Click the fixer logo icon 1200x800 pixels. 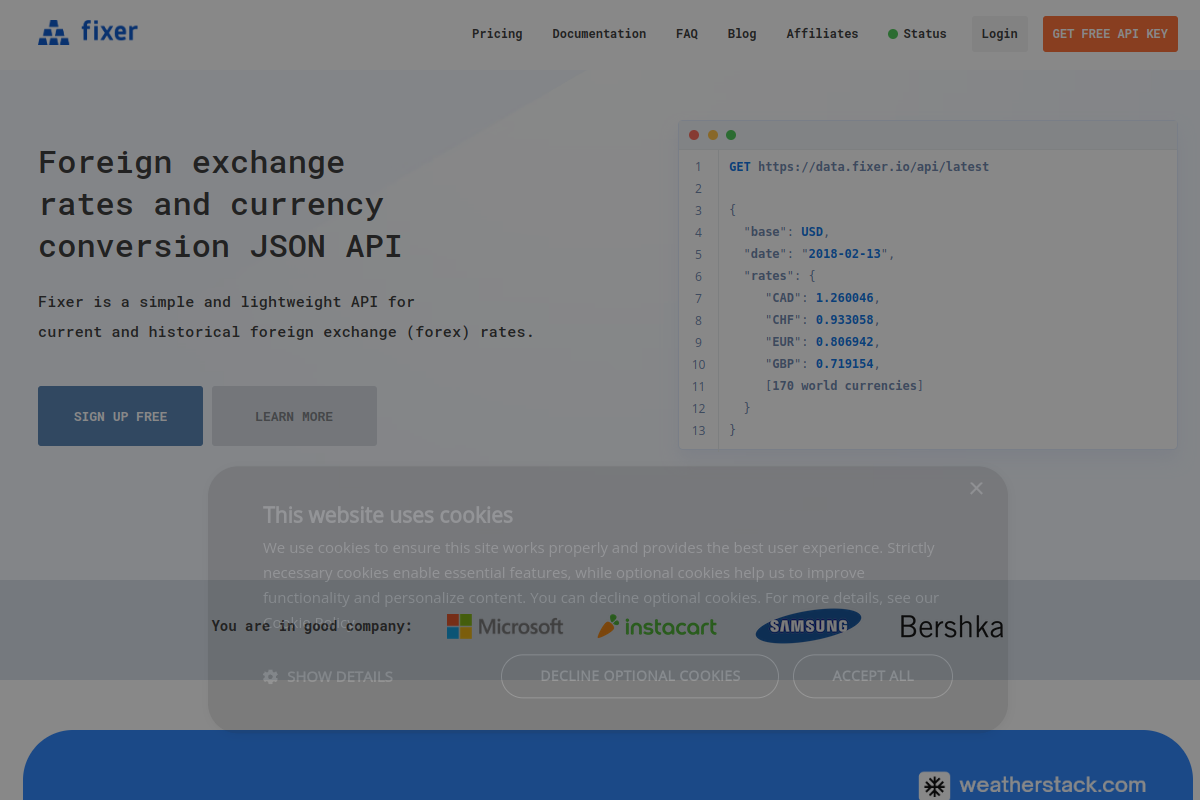click(x=54, y=32)
